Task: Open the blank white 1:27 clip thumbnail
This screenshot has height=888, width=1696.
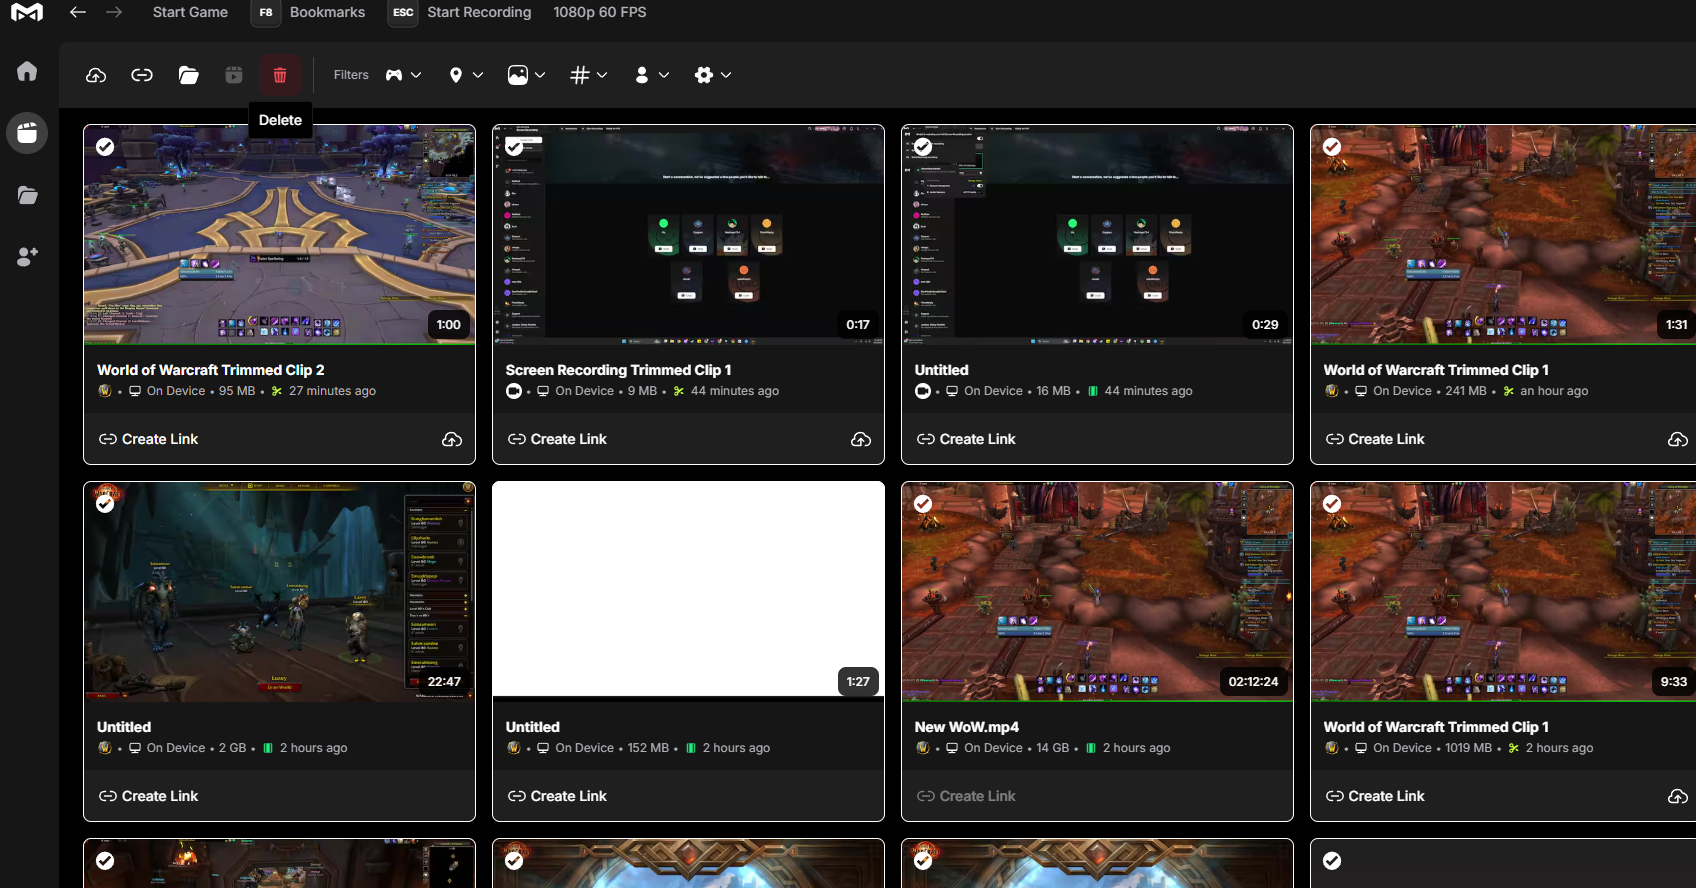Action: point(688,590)
